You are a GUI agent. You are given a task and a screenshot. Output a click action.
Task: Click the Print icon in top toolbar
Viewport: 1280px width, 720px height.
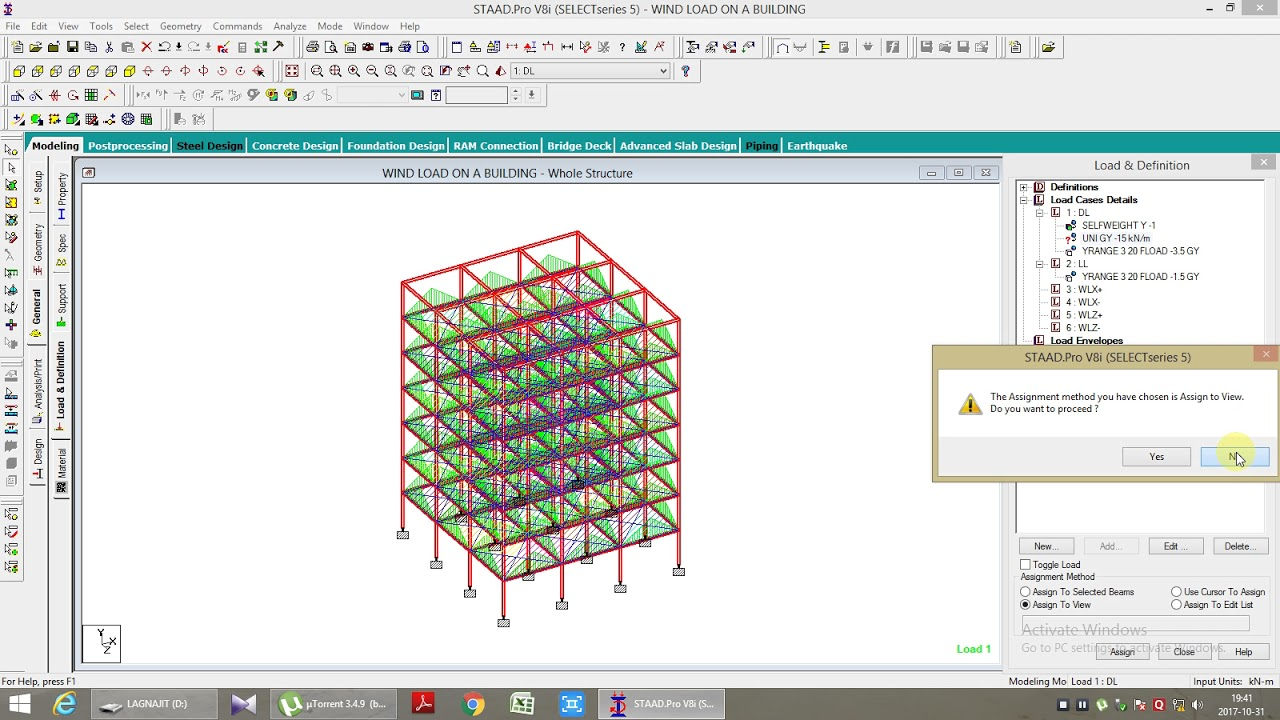click(x=312, y=47)
